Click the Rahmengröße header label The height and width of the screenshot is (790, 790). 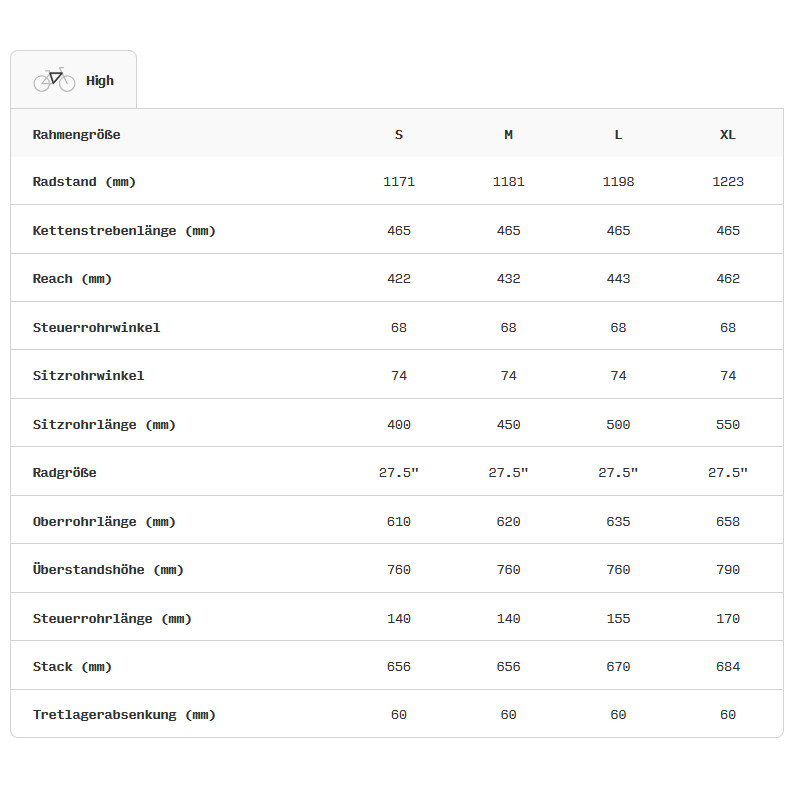77,134
